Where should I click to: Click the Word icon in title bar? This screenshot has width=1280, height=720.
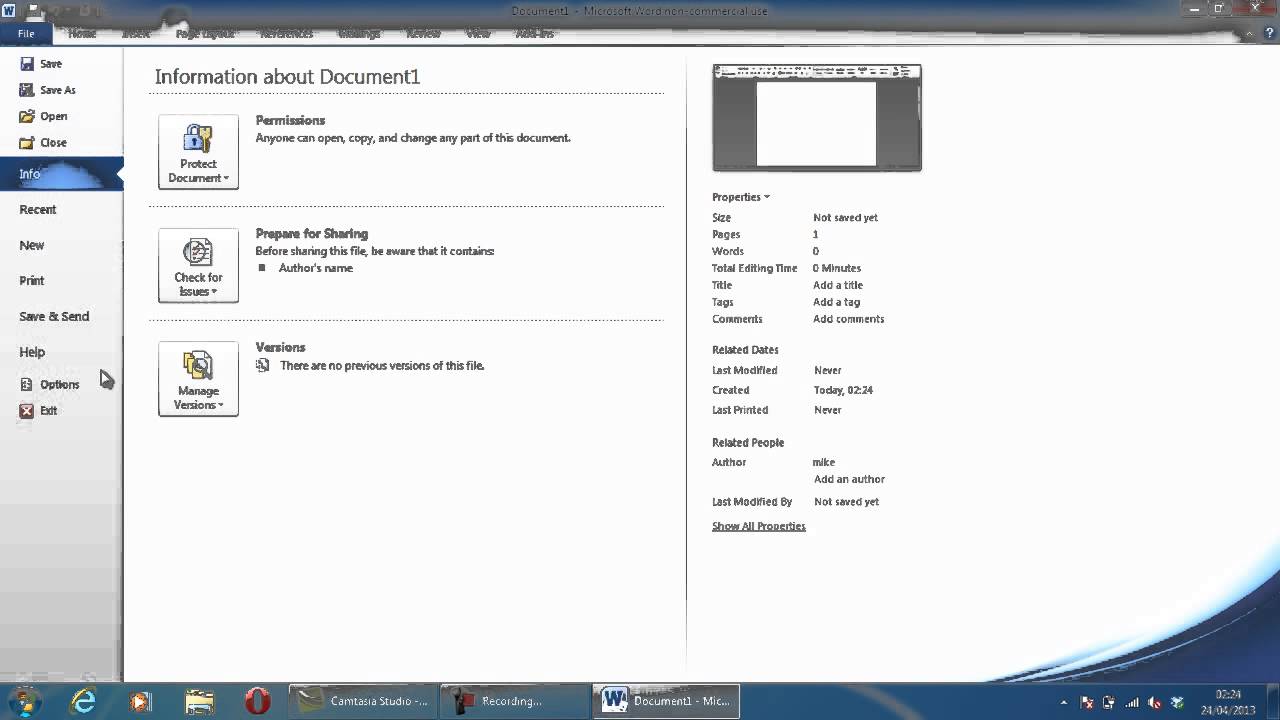[9, 10]
